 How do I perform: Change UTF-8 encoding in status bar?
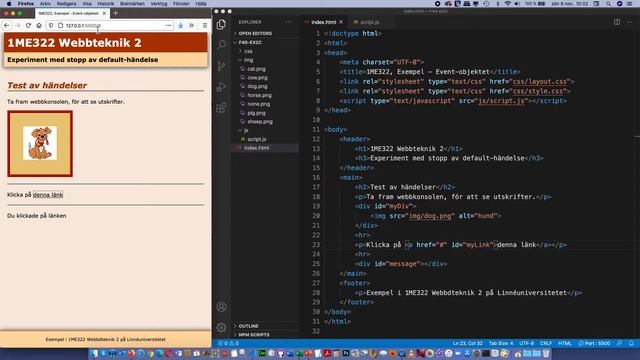(x=526, y=343)
